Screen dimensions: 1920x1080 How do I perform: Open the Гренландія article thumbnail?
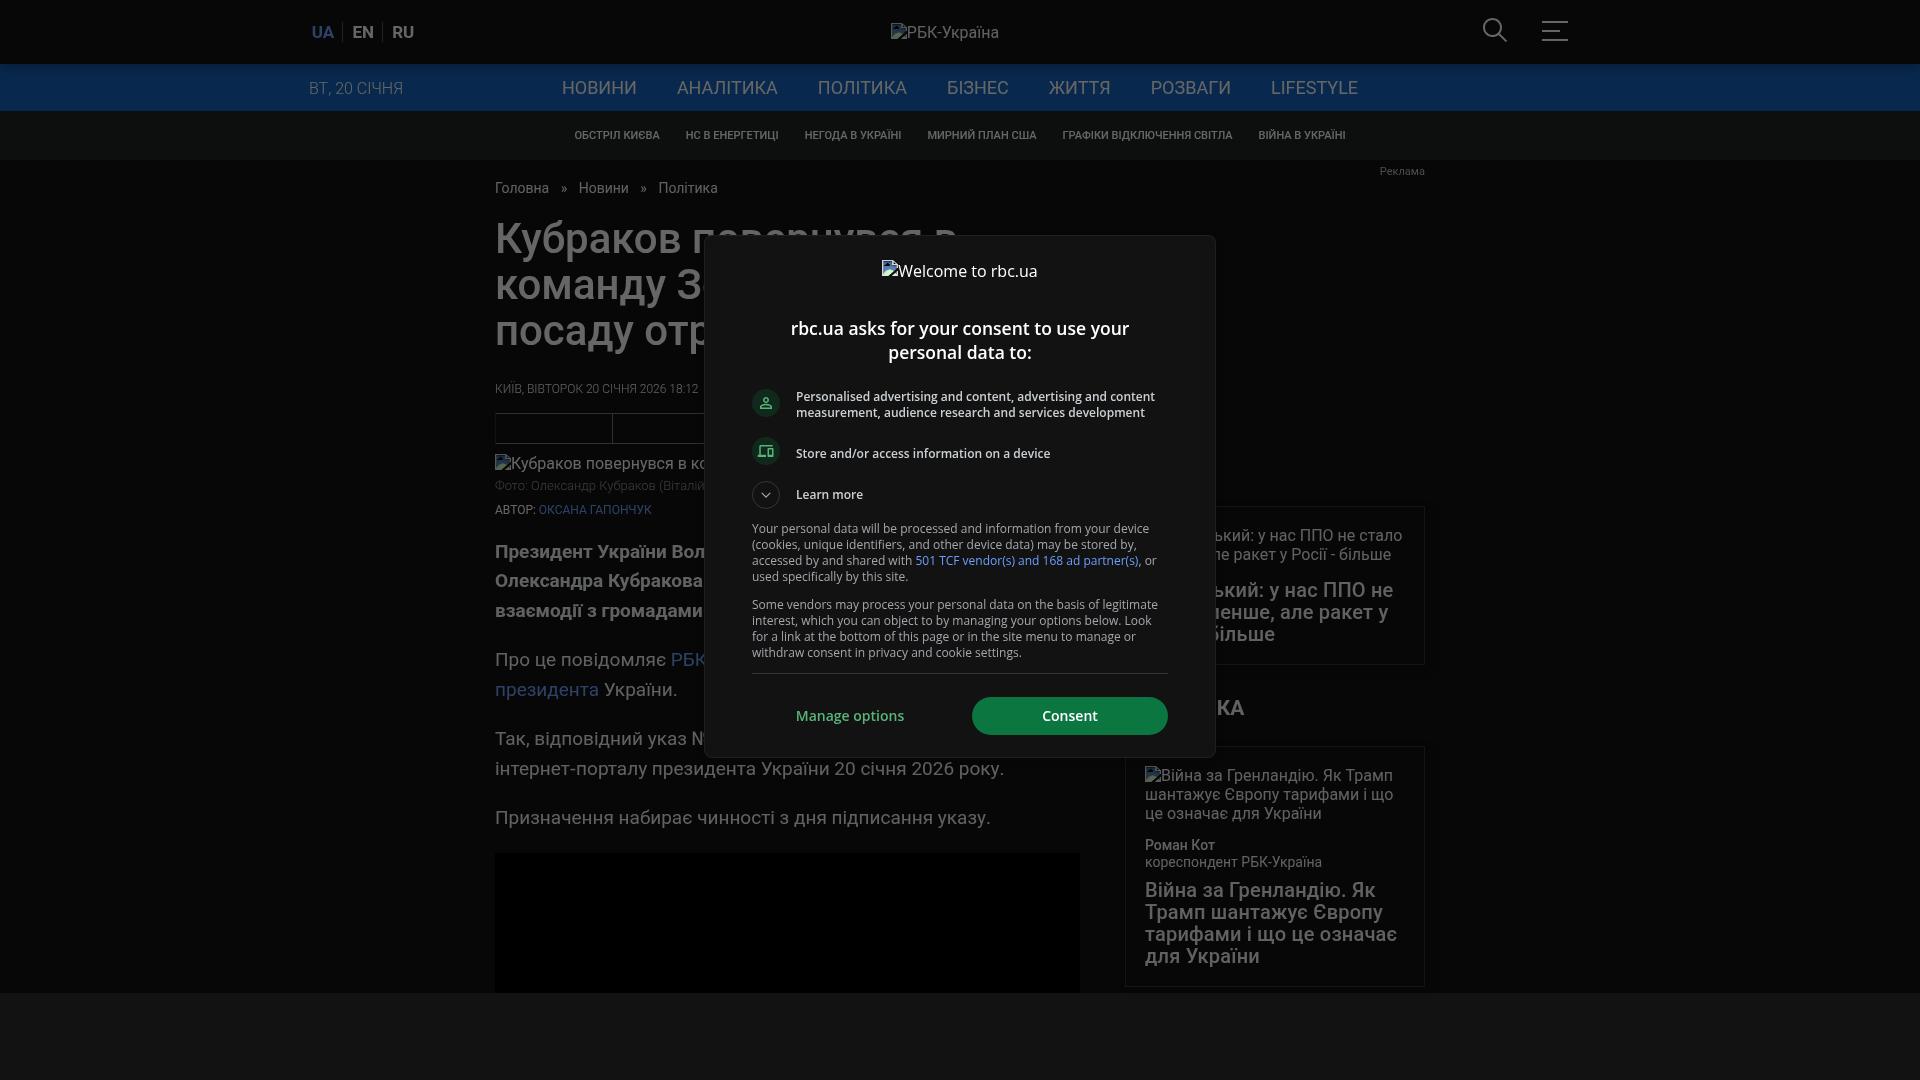[1268, 794]
